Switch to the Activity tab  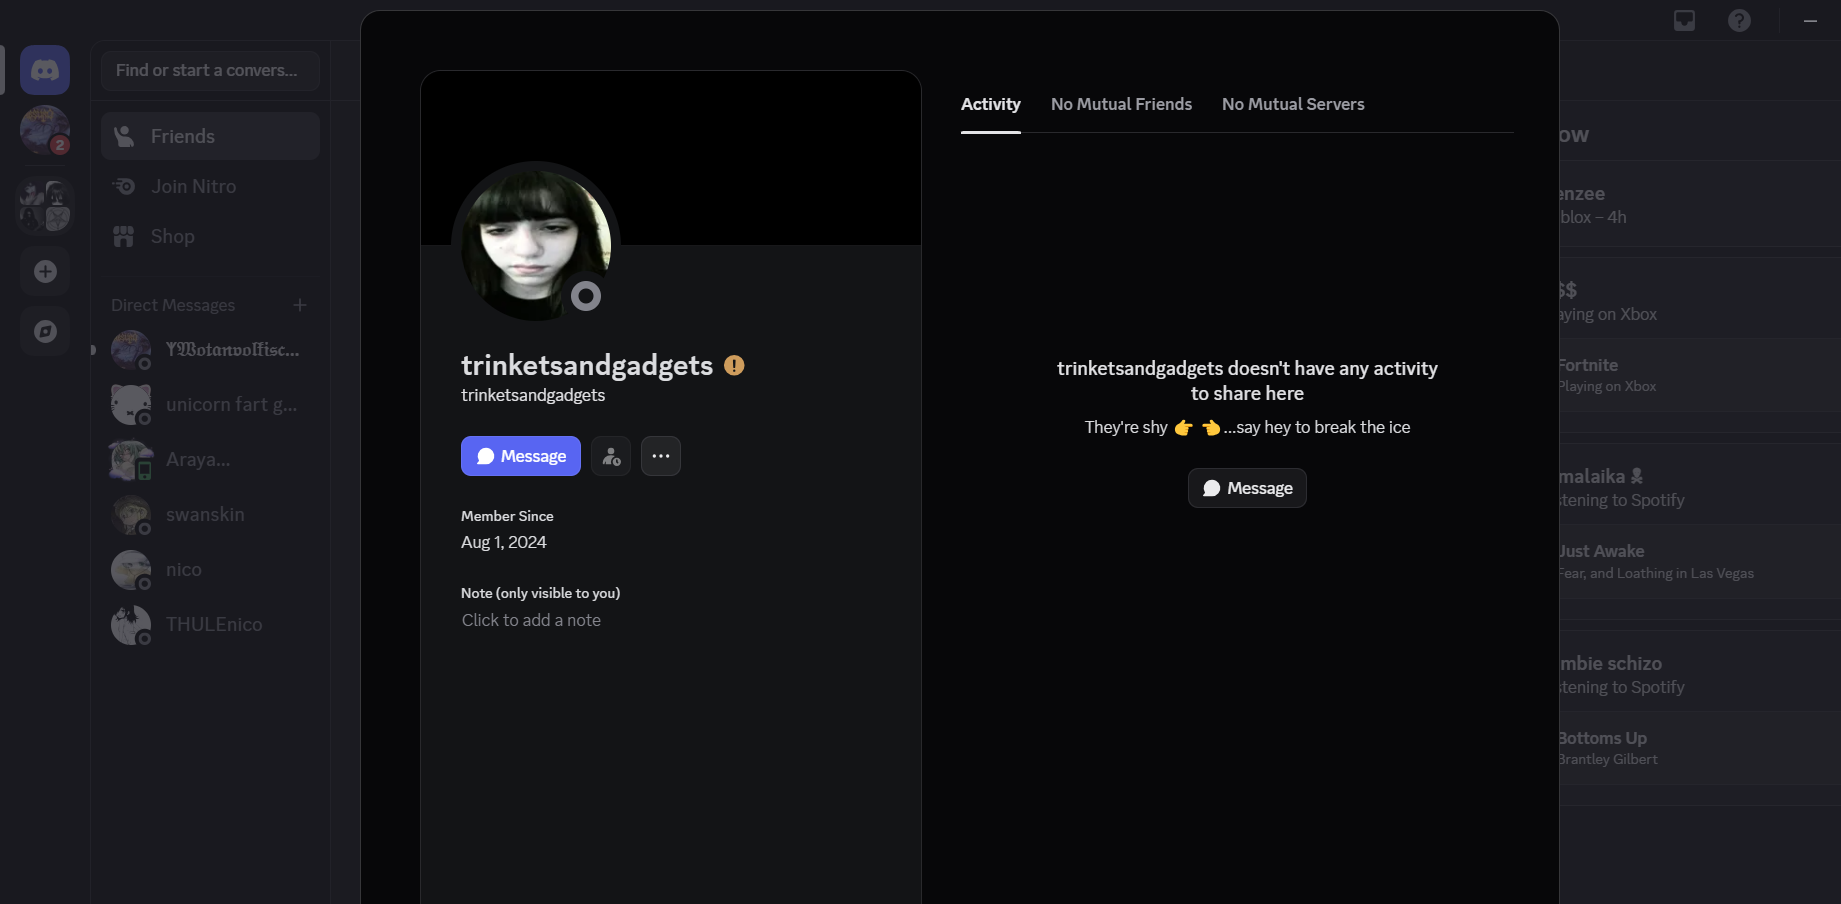pyautogui.click(x=991, y=105)
